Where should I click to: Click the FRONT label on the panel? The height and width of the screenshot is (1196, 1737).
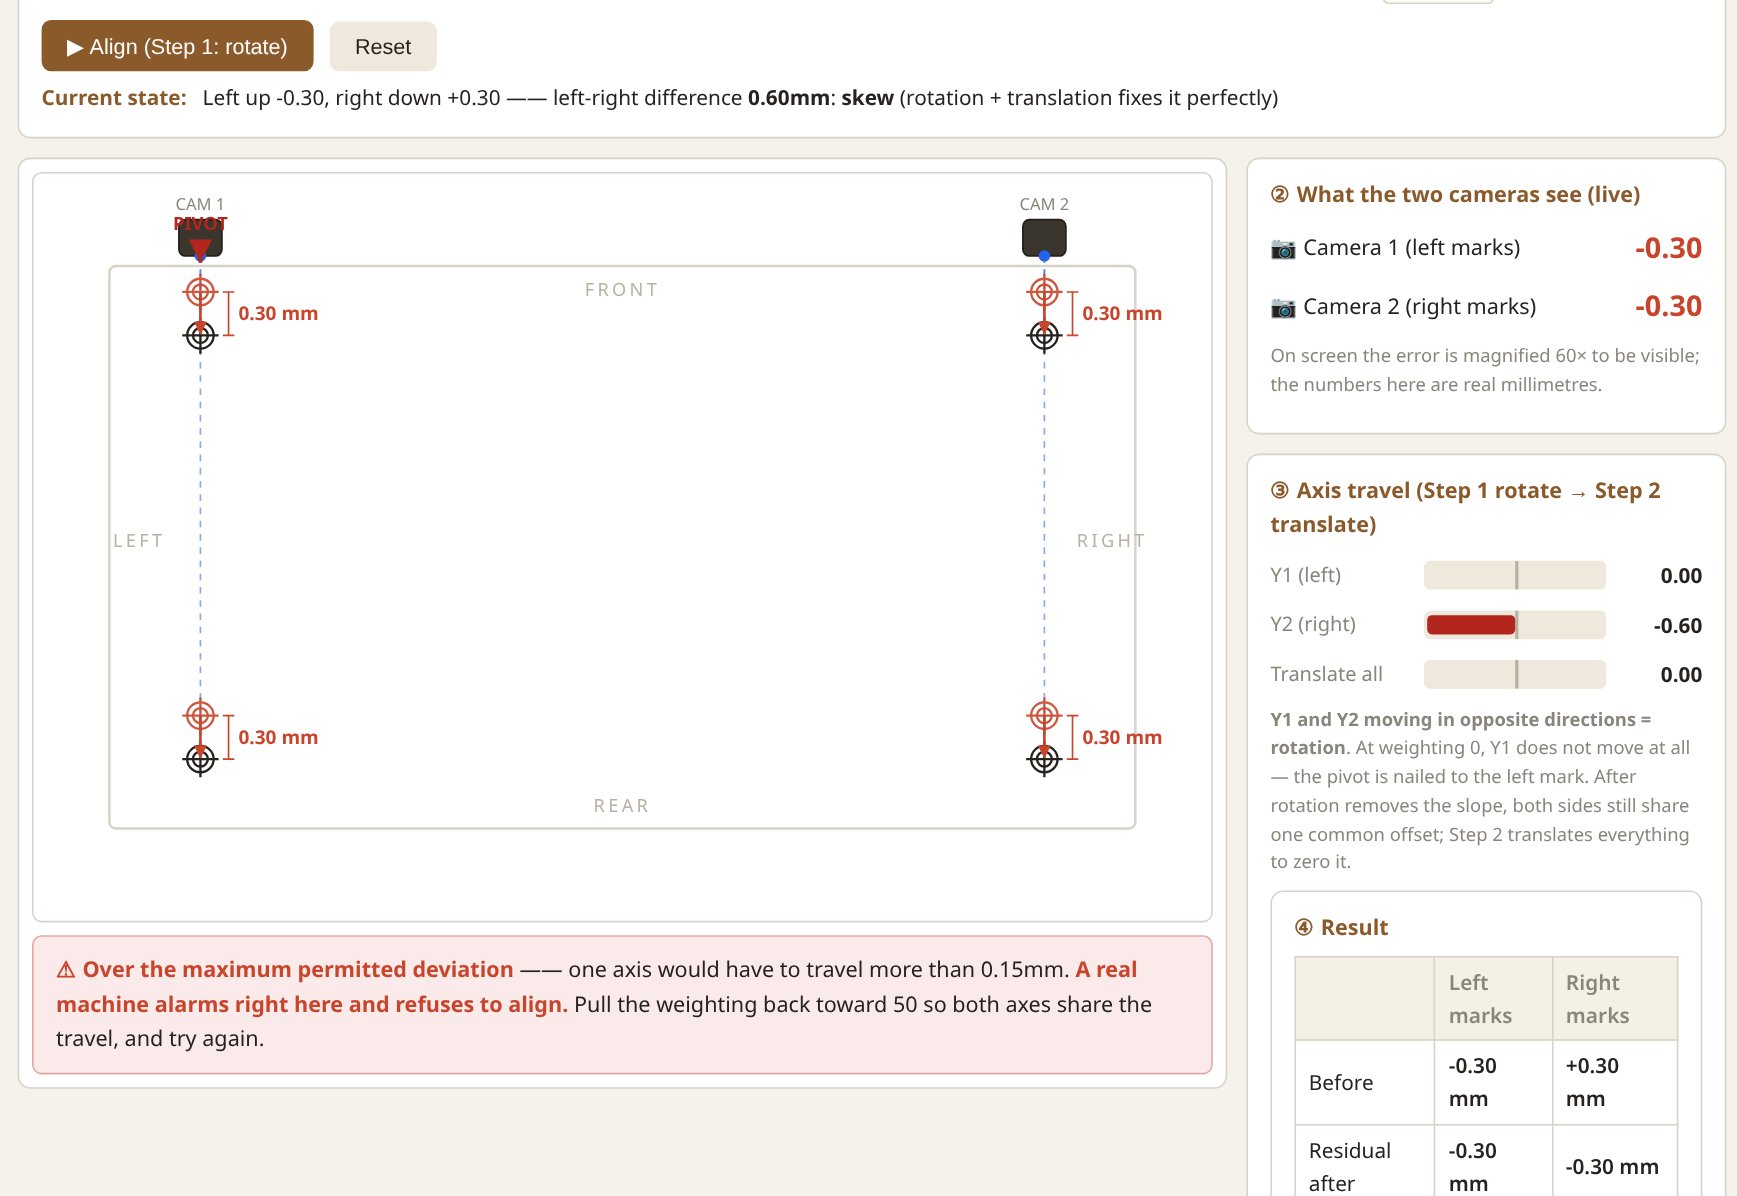[621, 290]
